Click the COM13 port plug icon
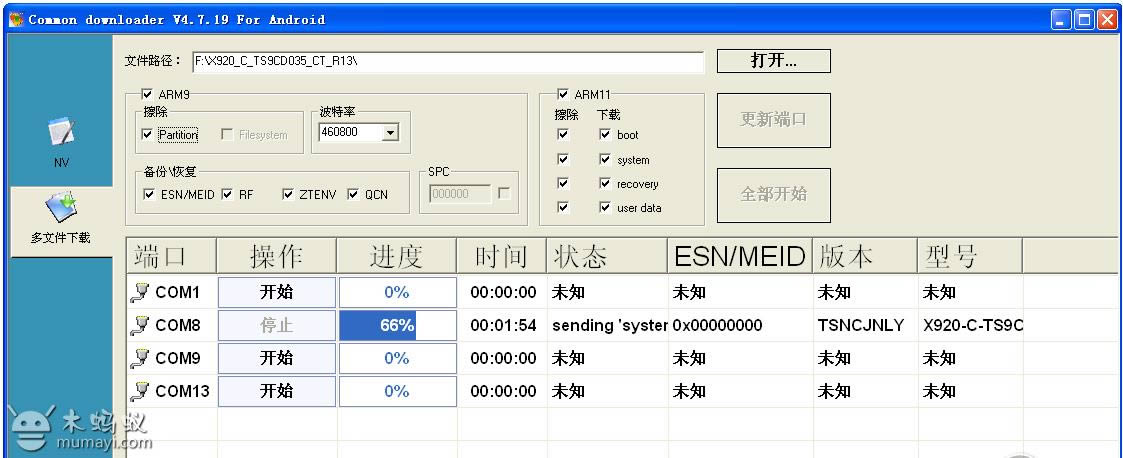The image size is (1123, 458). point(140,391)
